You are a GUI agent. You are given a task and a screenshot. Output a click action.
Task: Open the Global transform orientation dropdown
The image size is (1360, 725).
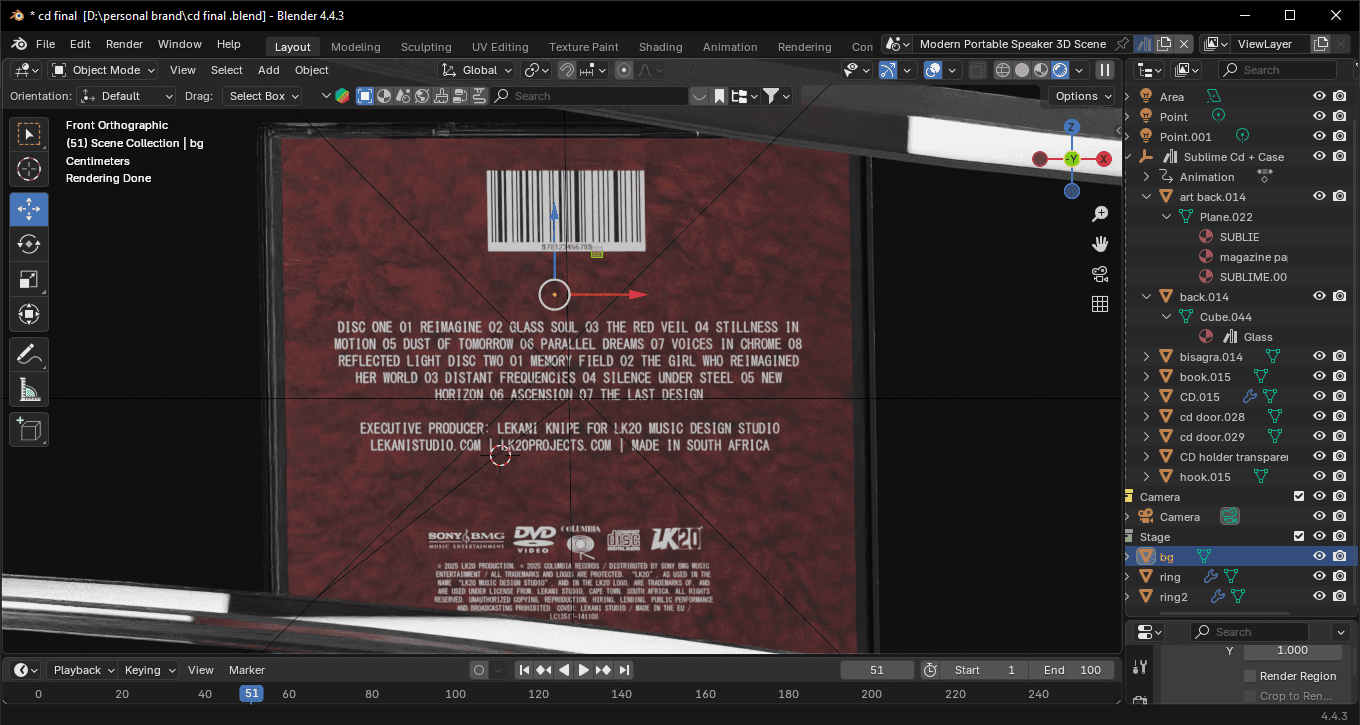coord(478,70)
